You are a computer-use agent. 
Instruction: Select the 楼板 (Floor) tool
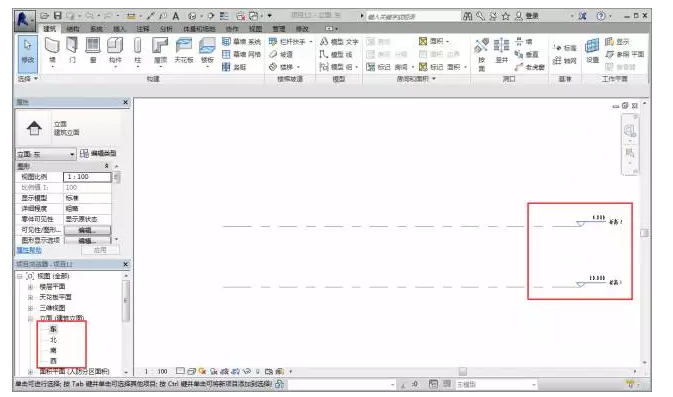207,51
